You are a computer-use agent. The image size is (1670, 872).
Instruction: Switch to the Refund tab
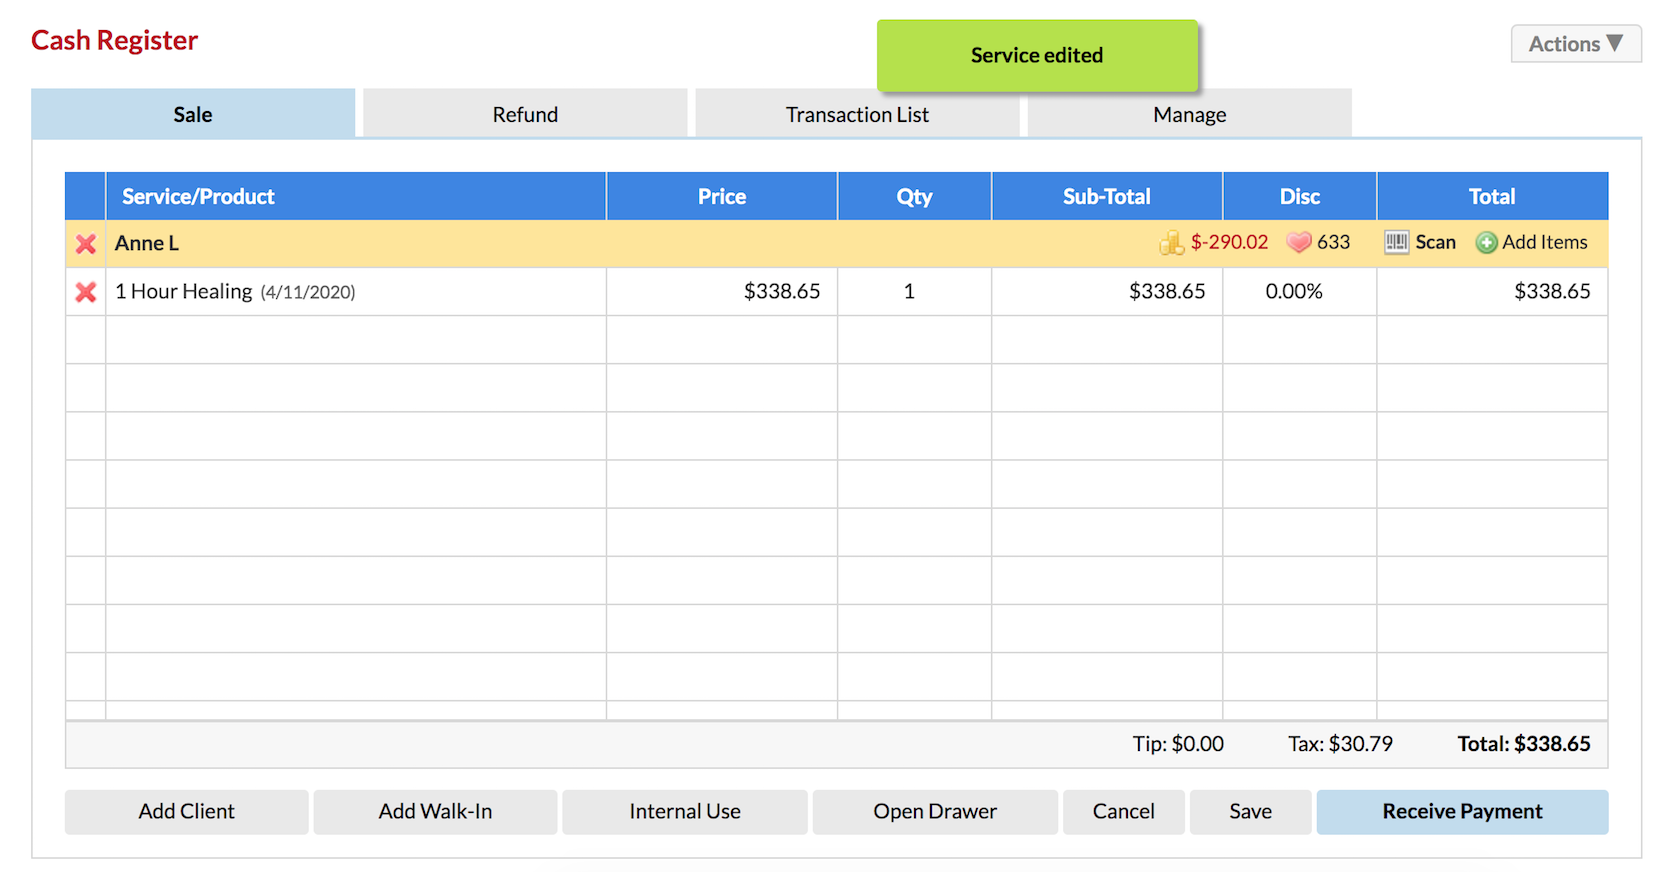(x=525, y=114)
